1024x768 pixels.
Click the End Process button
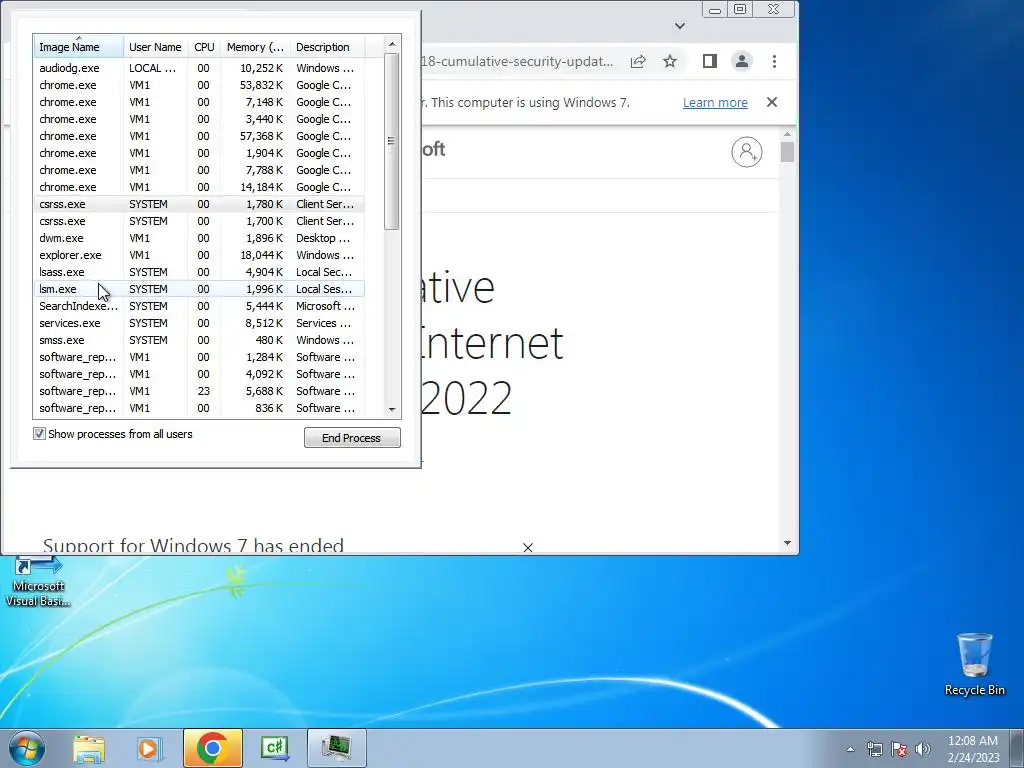[x=352, y=438]
